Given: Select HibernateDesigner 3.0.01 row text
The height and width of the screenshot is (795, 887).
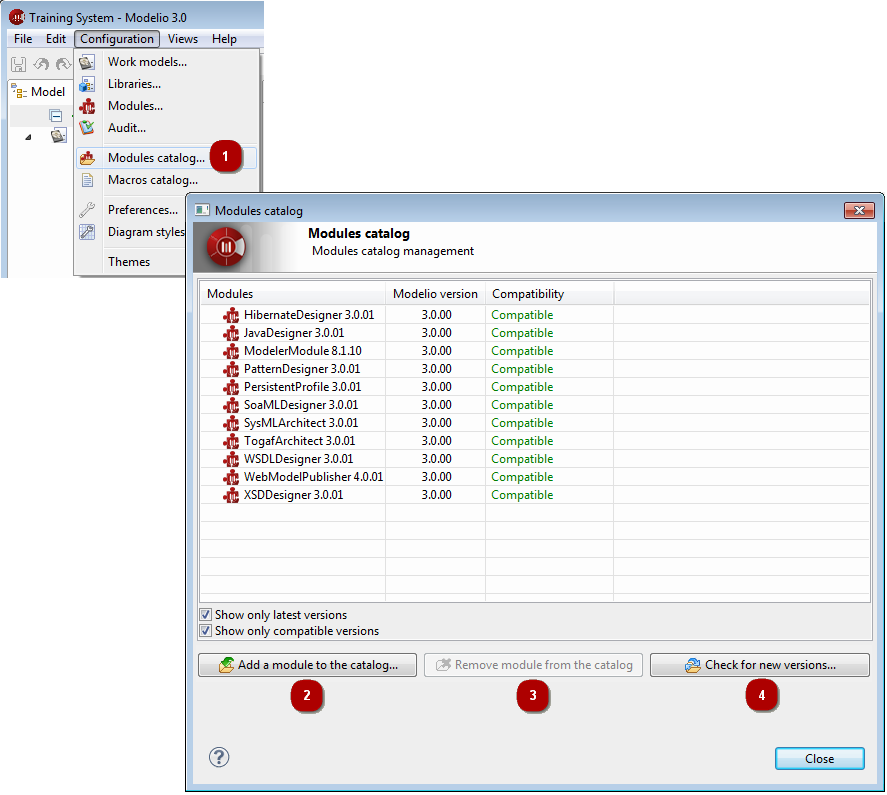Looking at the screenshot, I should (309, 315).
